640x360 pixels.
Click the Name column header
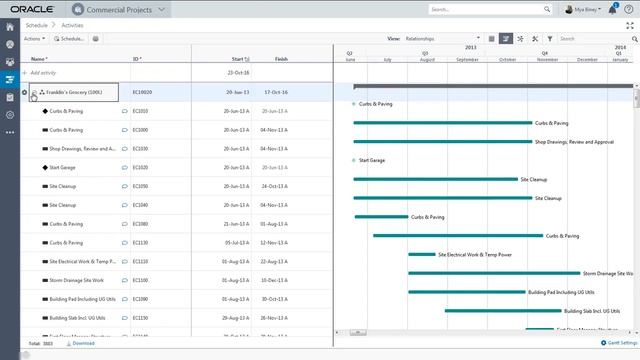[39, 59]
